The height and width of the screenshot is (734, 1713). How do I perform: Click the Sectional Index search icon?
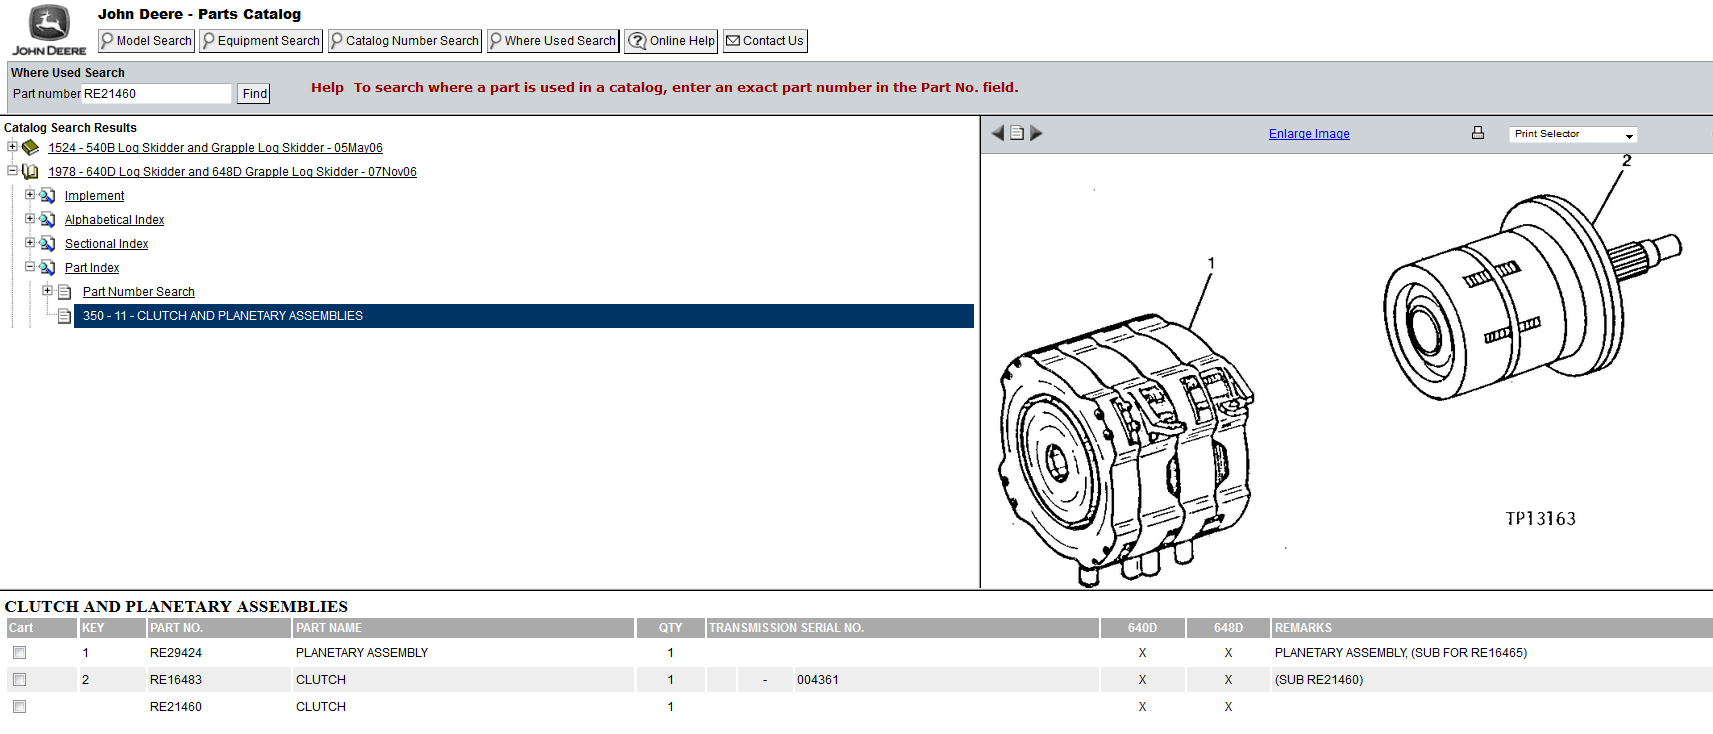click(47, 243)
